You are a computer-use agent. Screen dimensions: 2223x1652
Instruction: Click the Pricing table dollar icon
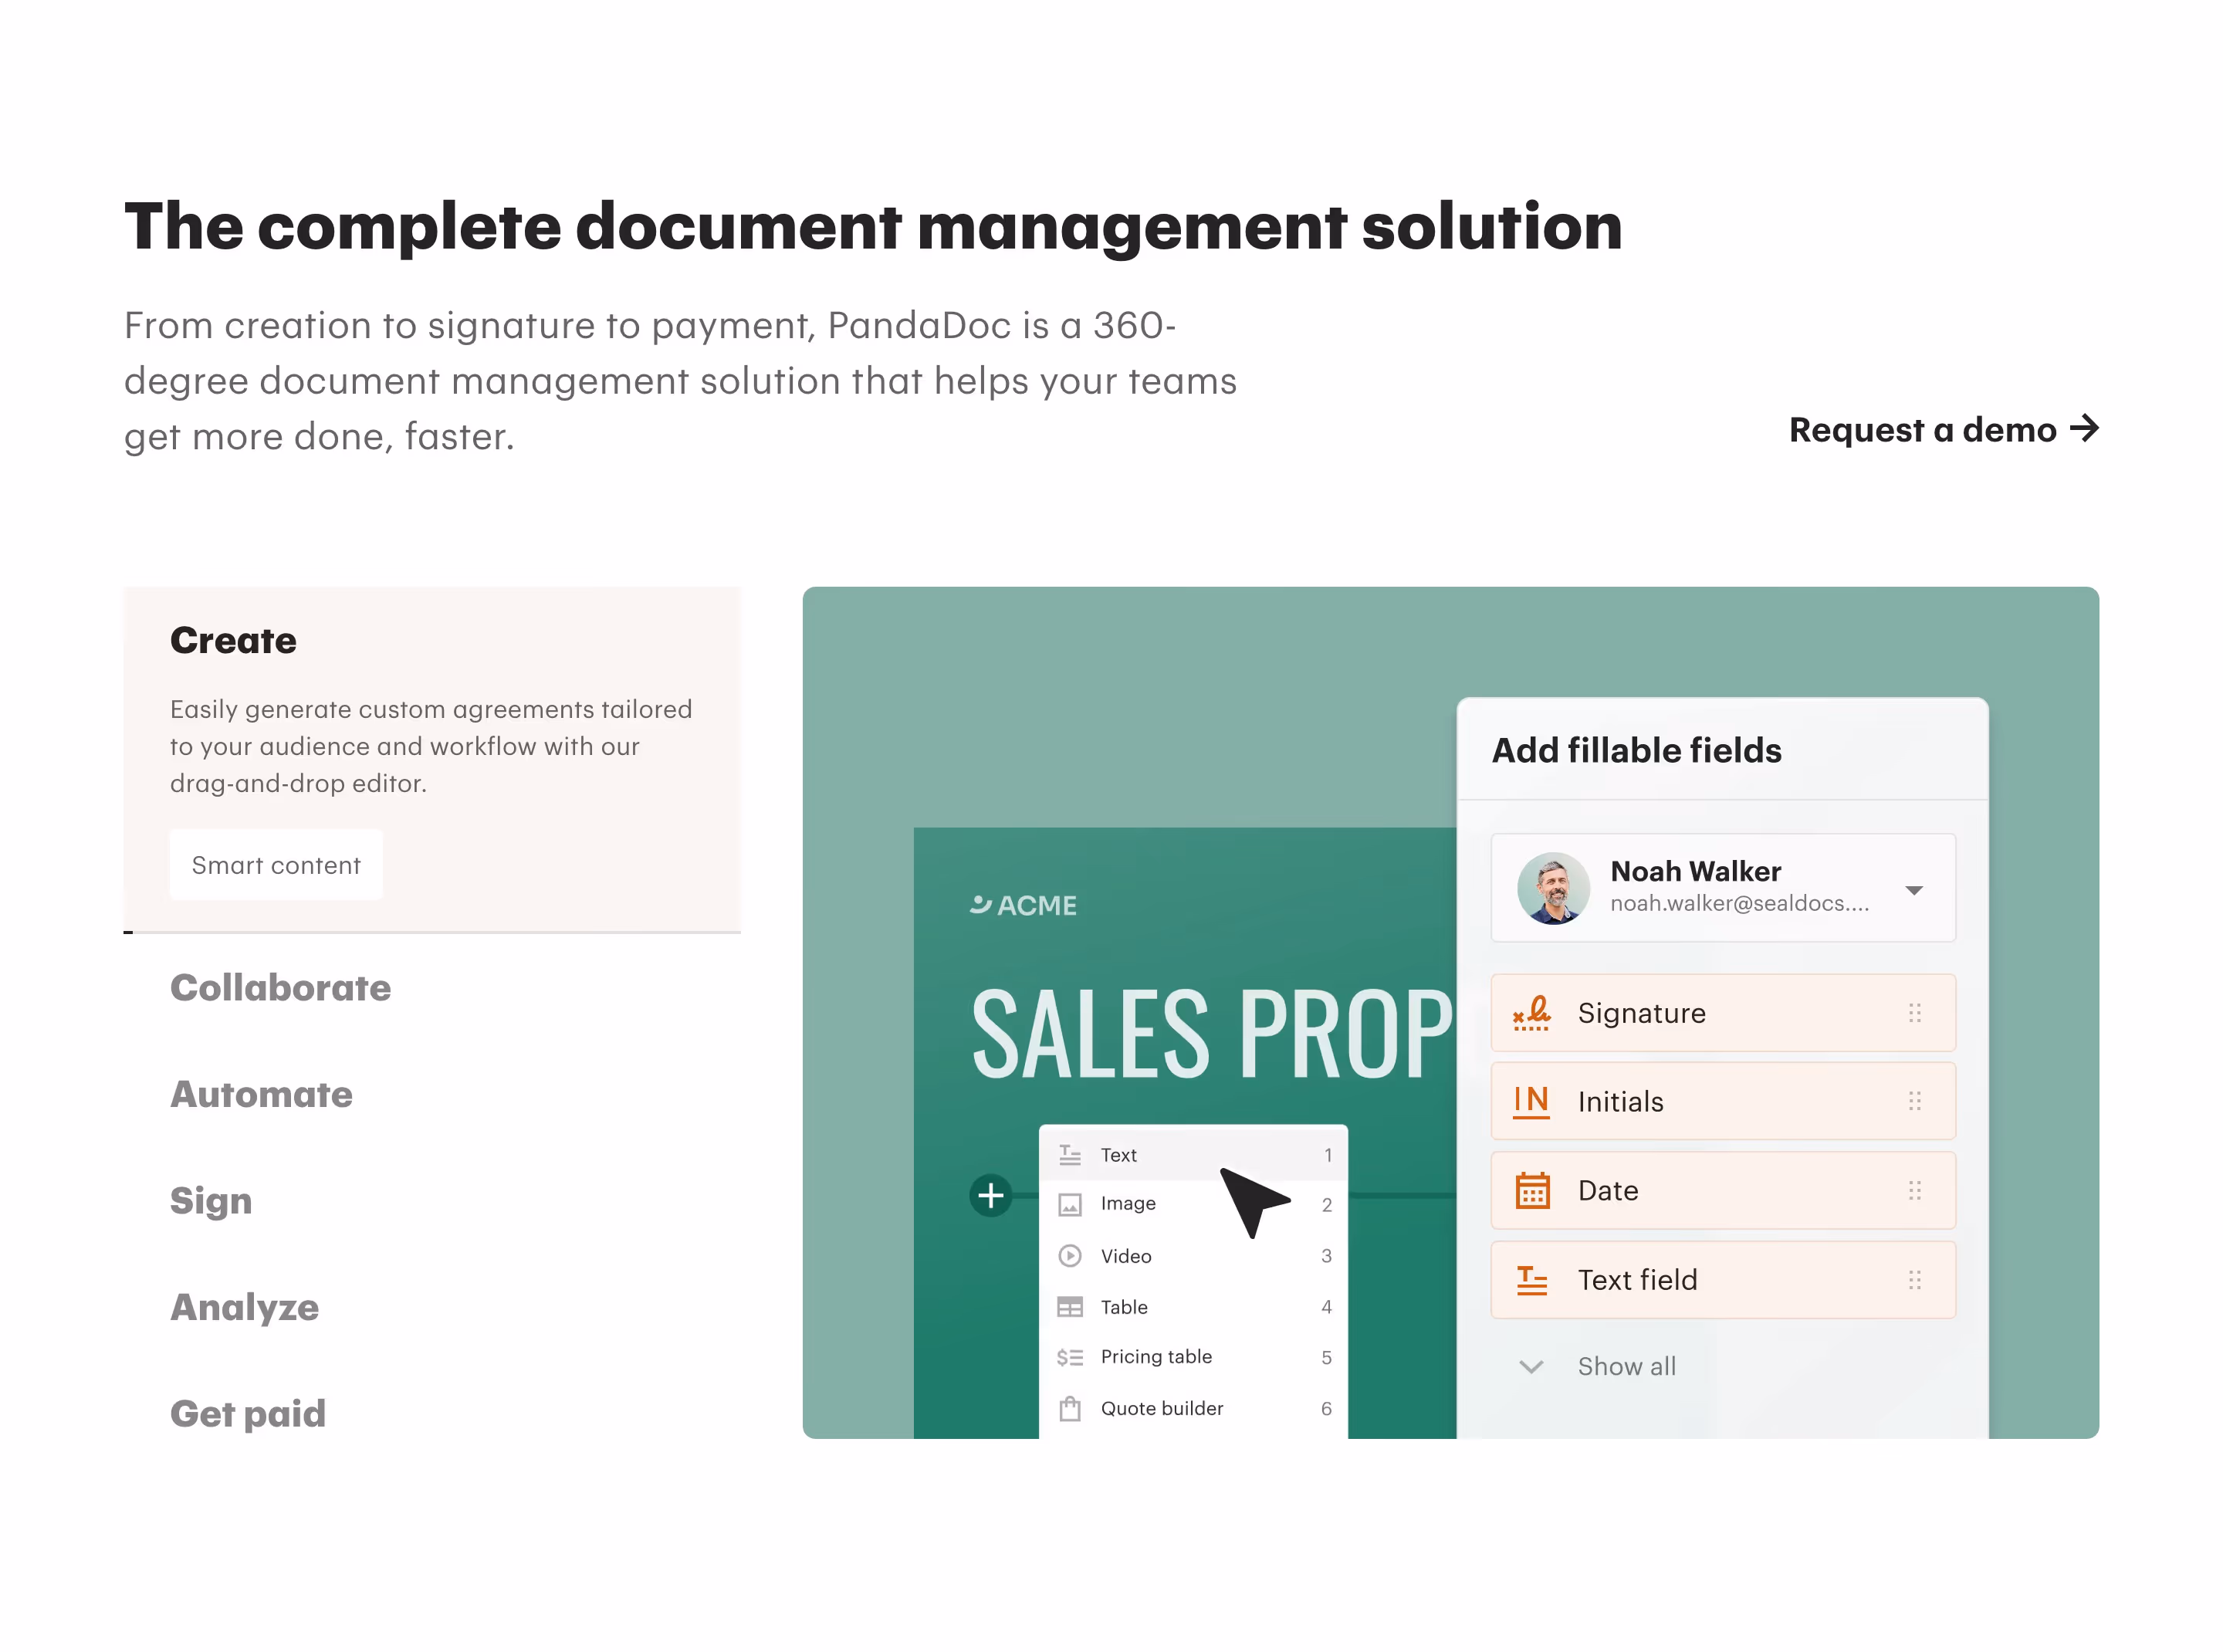click(1070, 1357)
